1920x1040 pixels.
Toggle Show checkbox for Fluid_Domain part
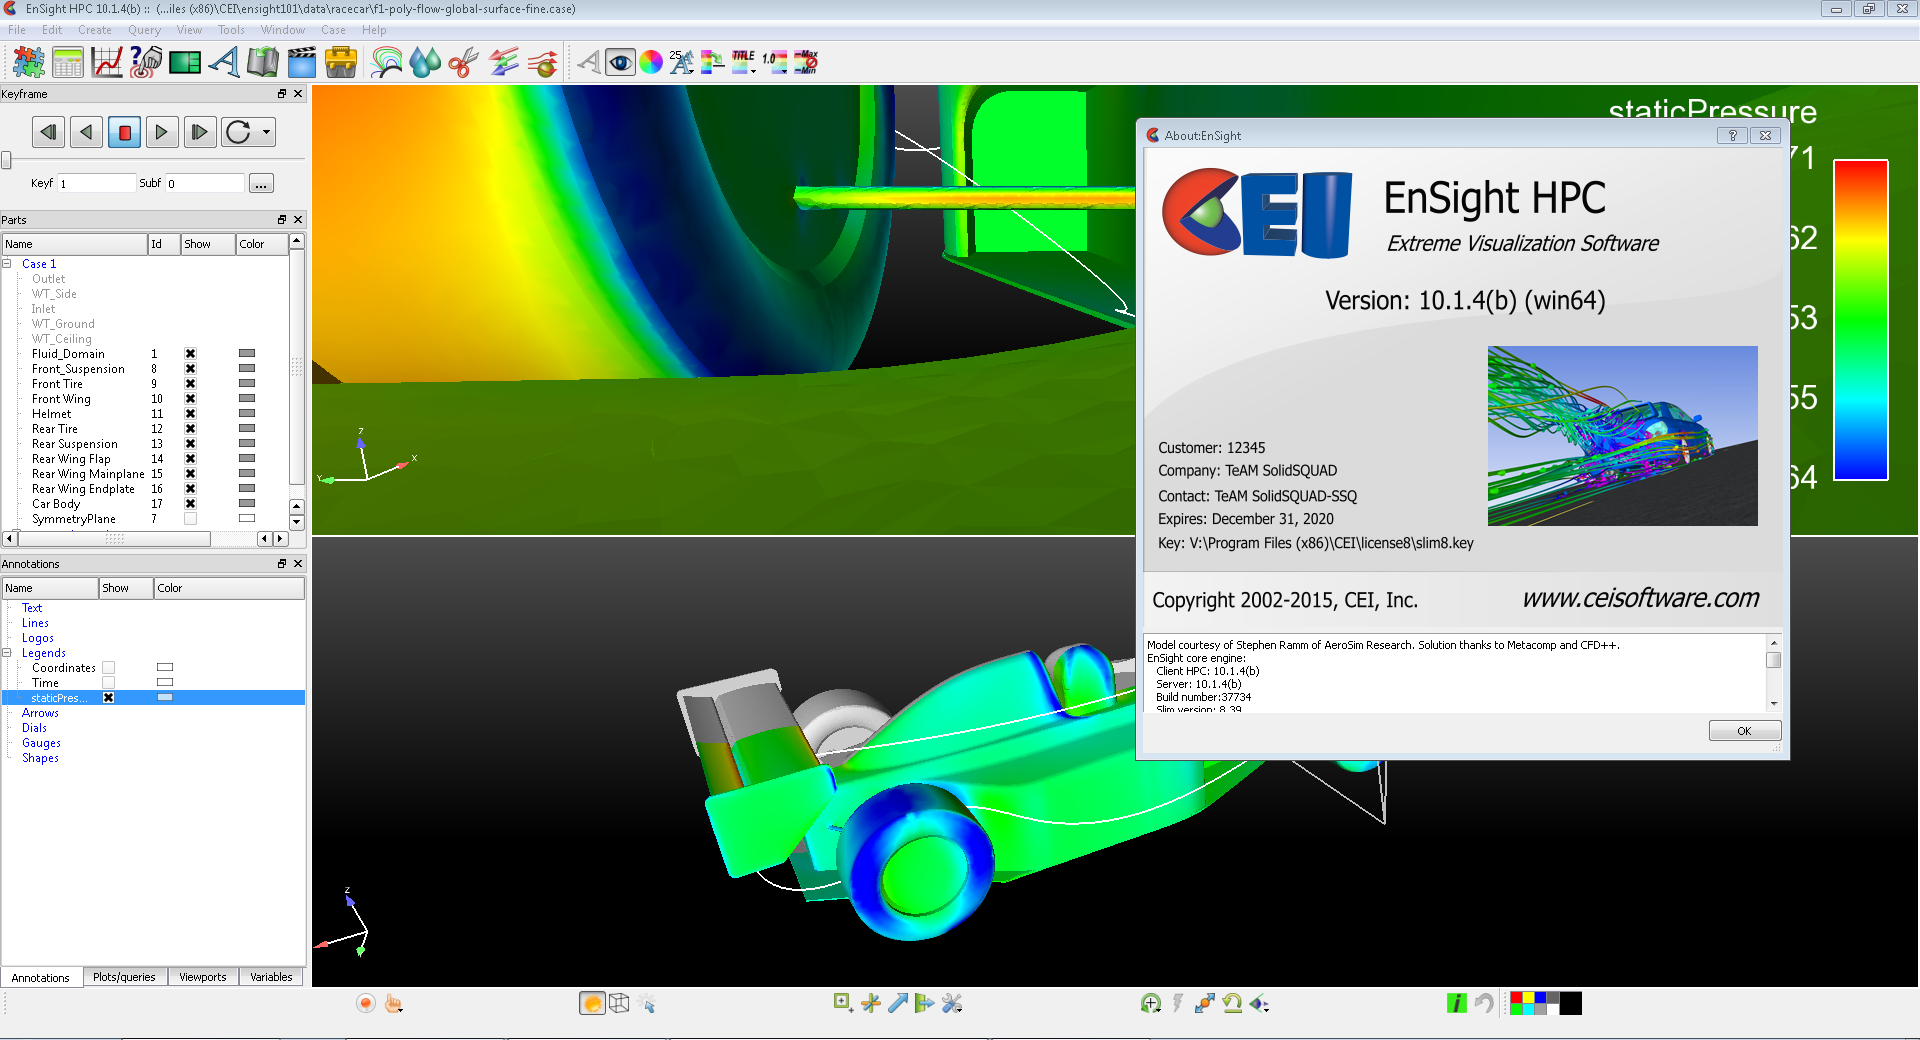(190, 354)
